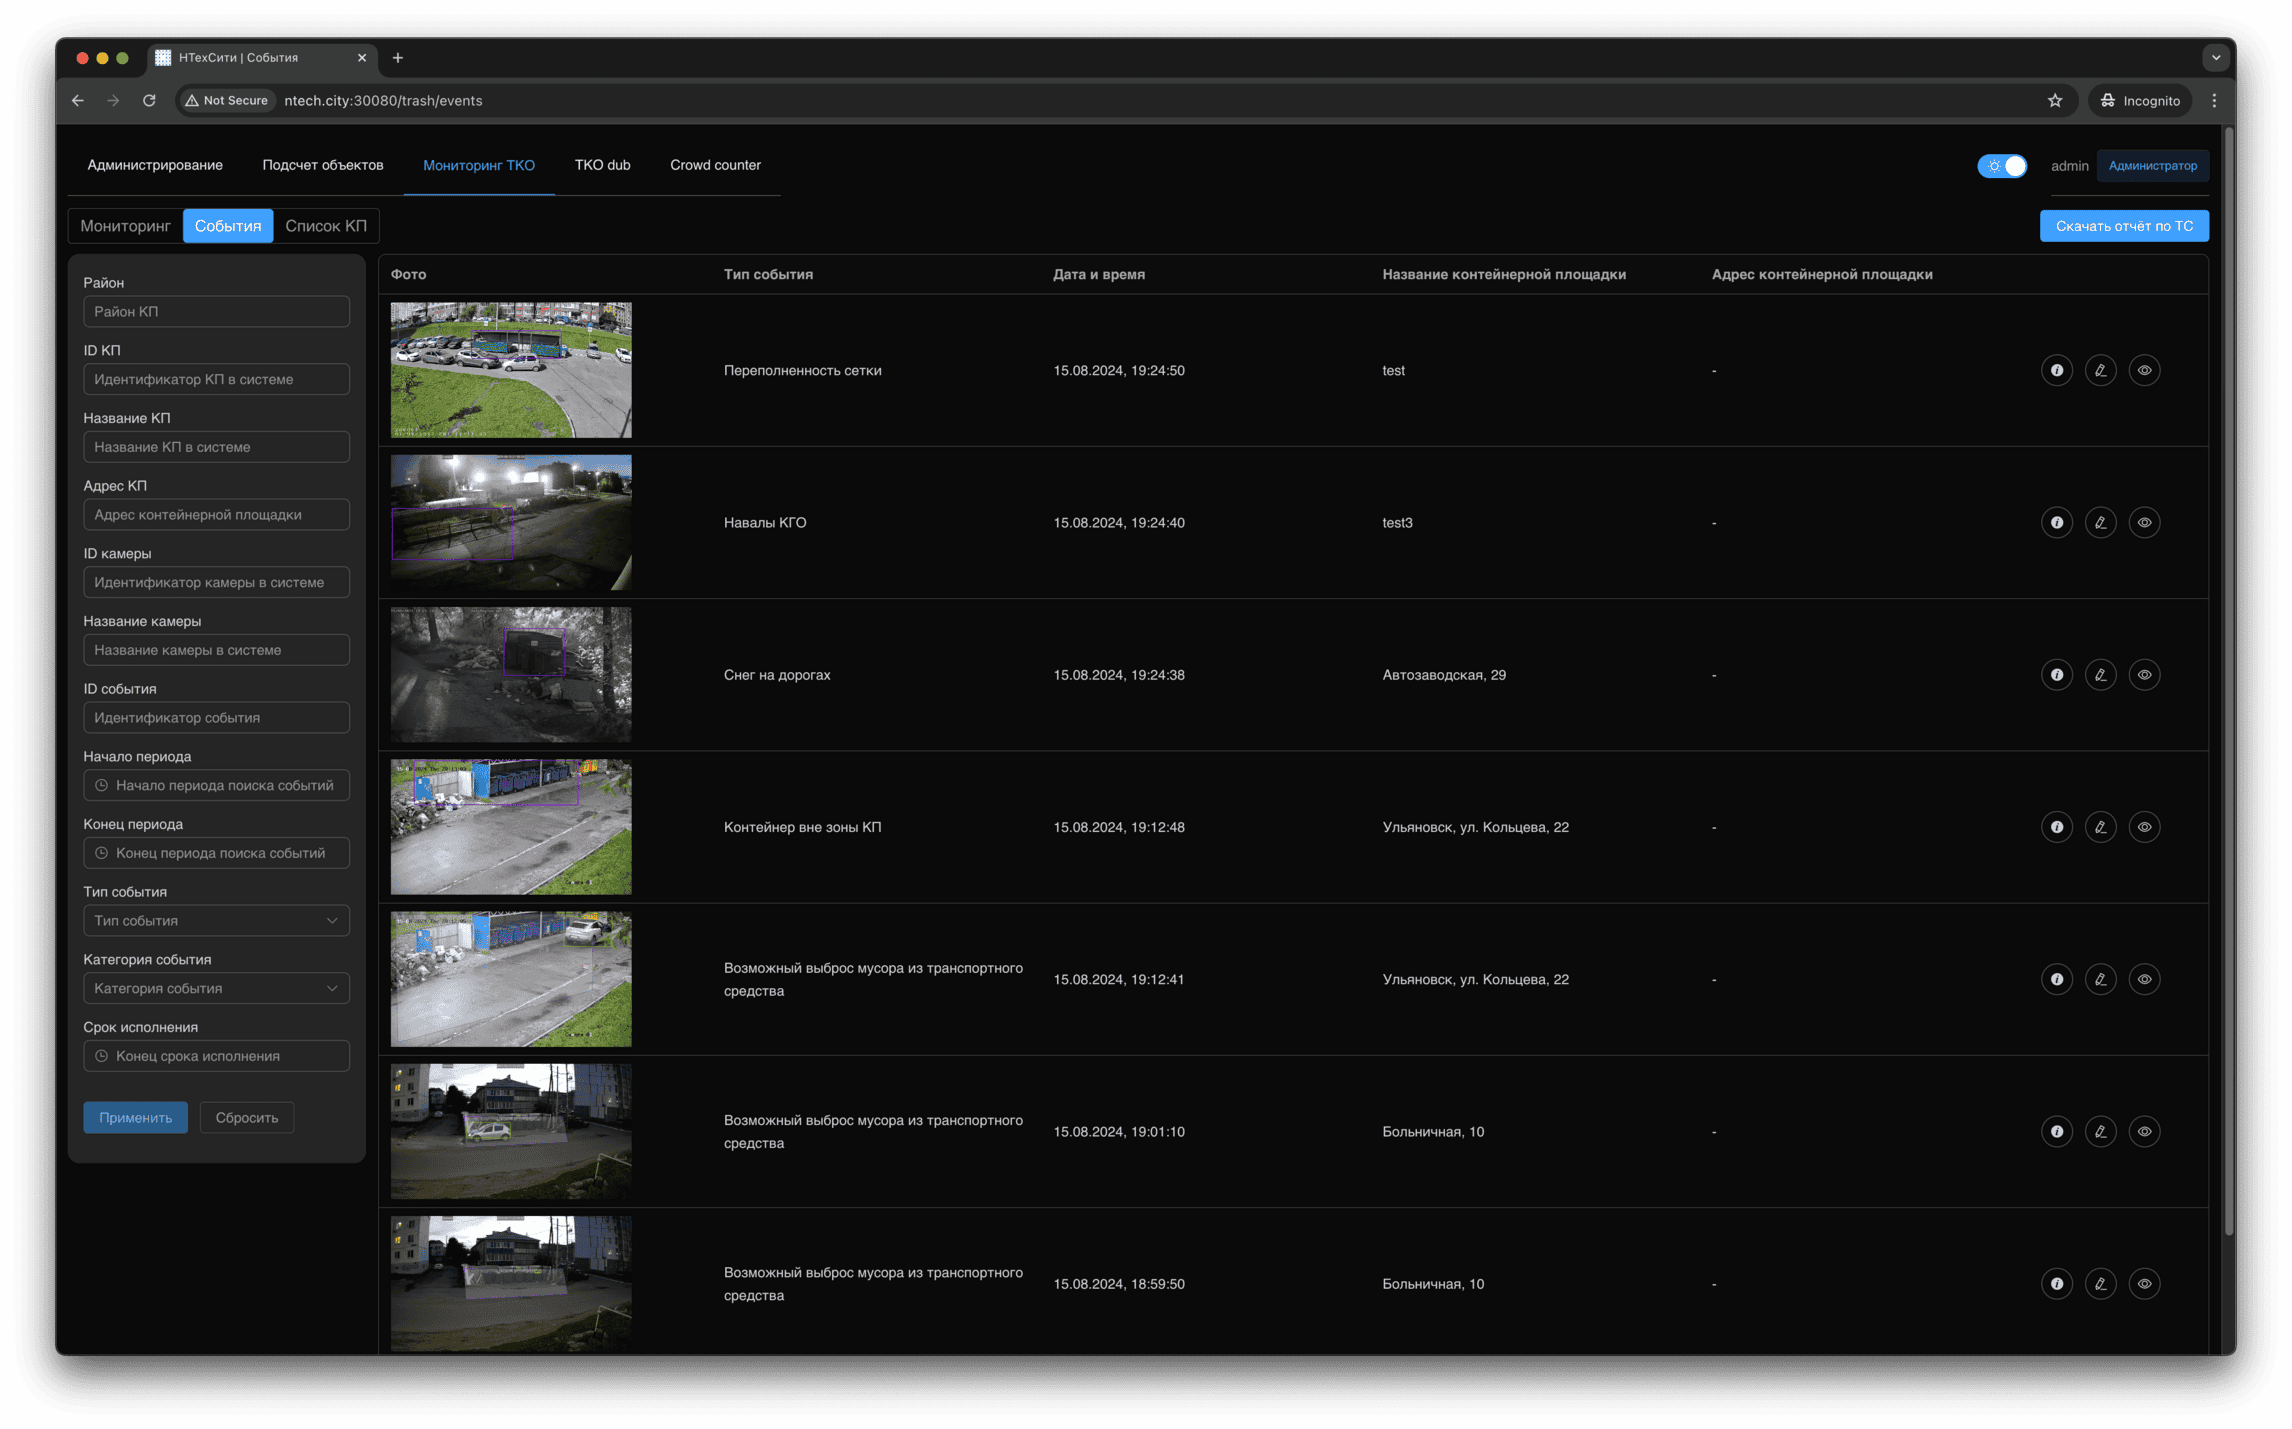Reload the page in browser
2292x1429 pixels.
click(x=149, y=100)
